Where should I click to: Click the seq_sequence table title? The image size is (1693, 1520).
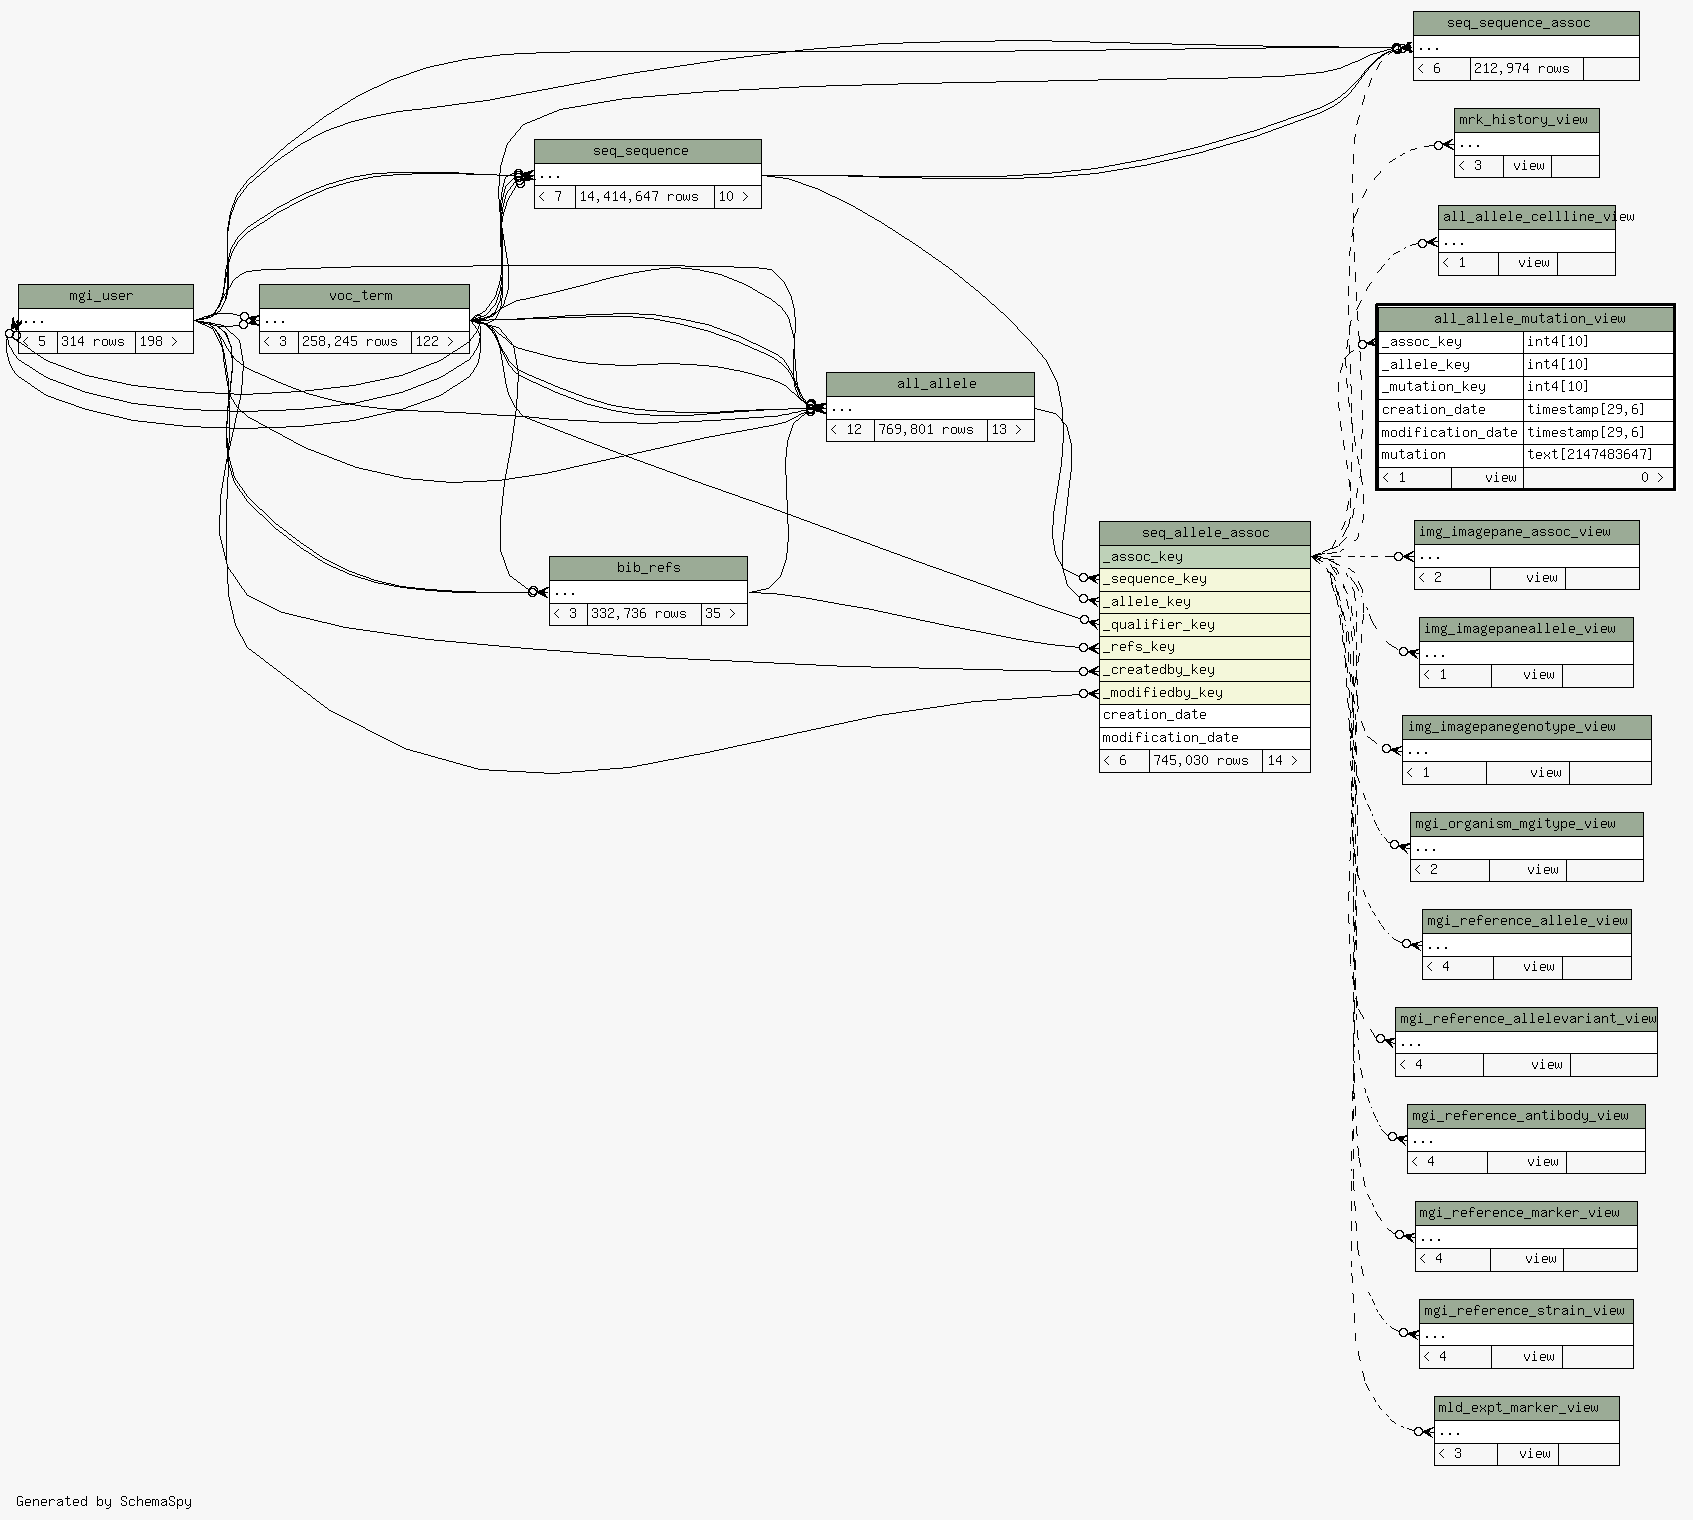click(x=648, y=151)
